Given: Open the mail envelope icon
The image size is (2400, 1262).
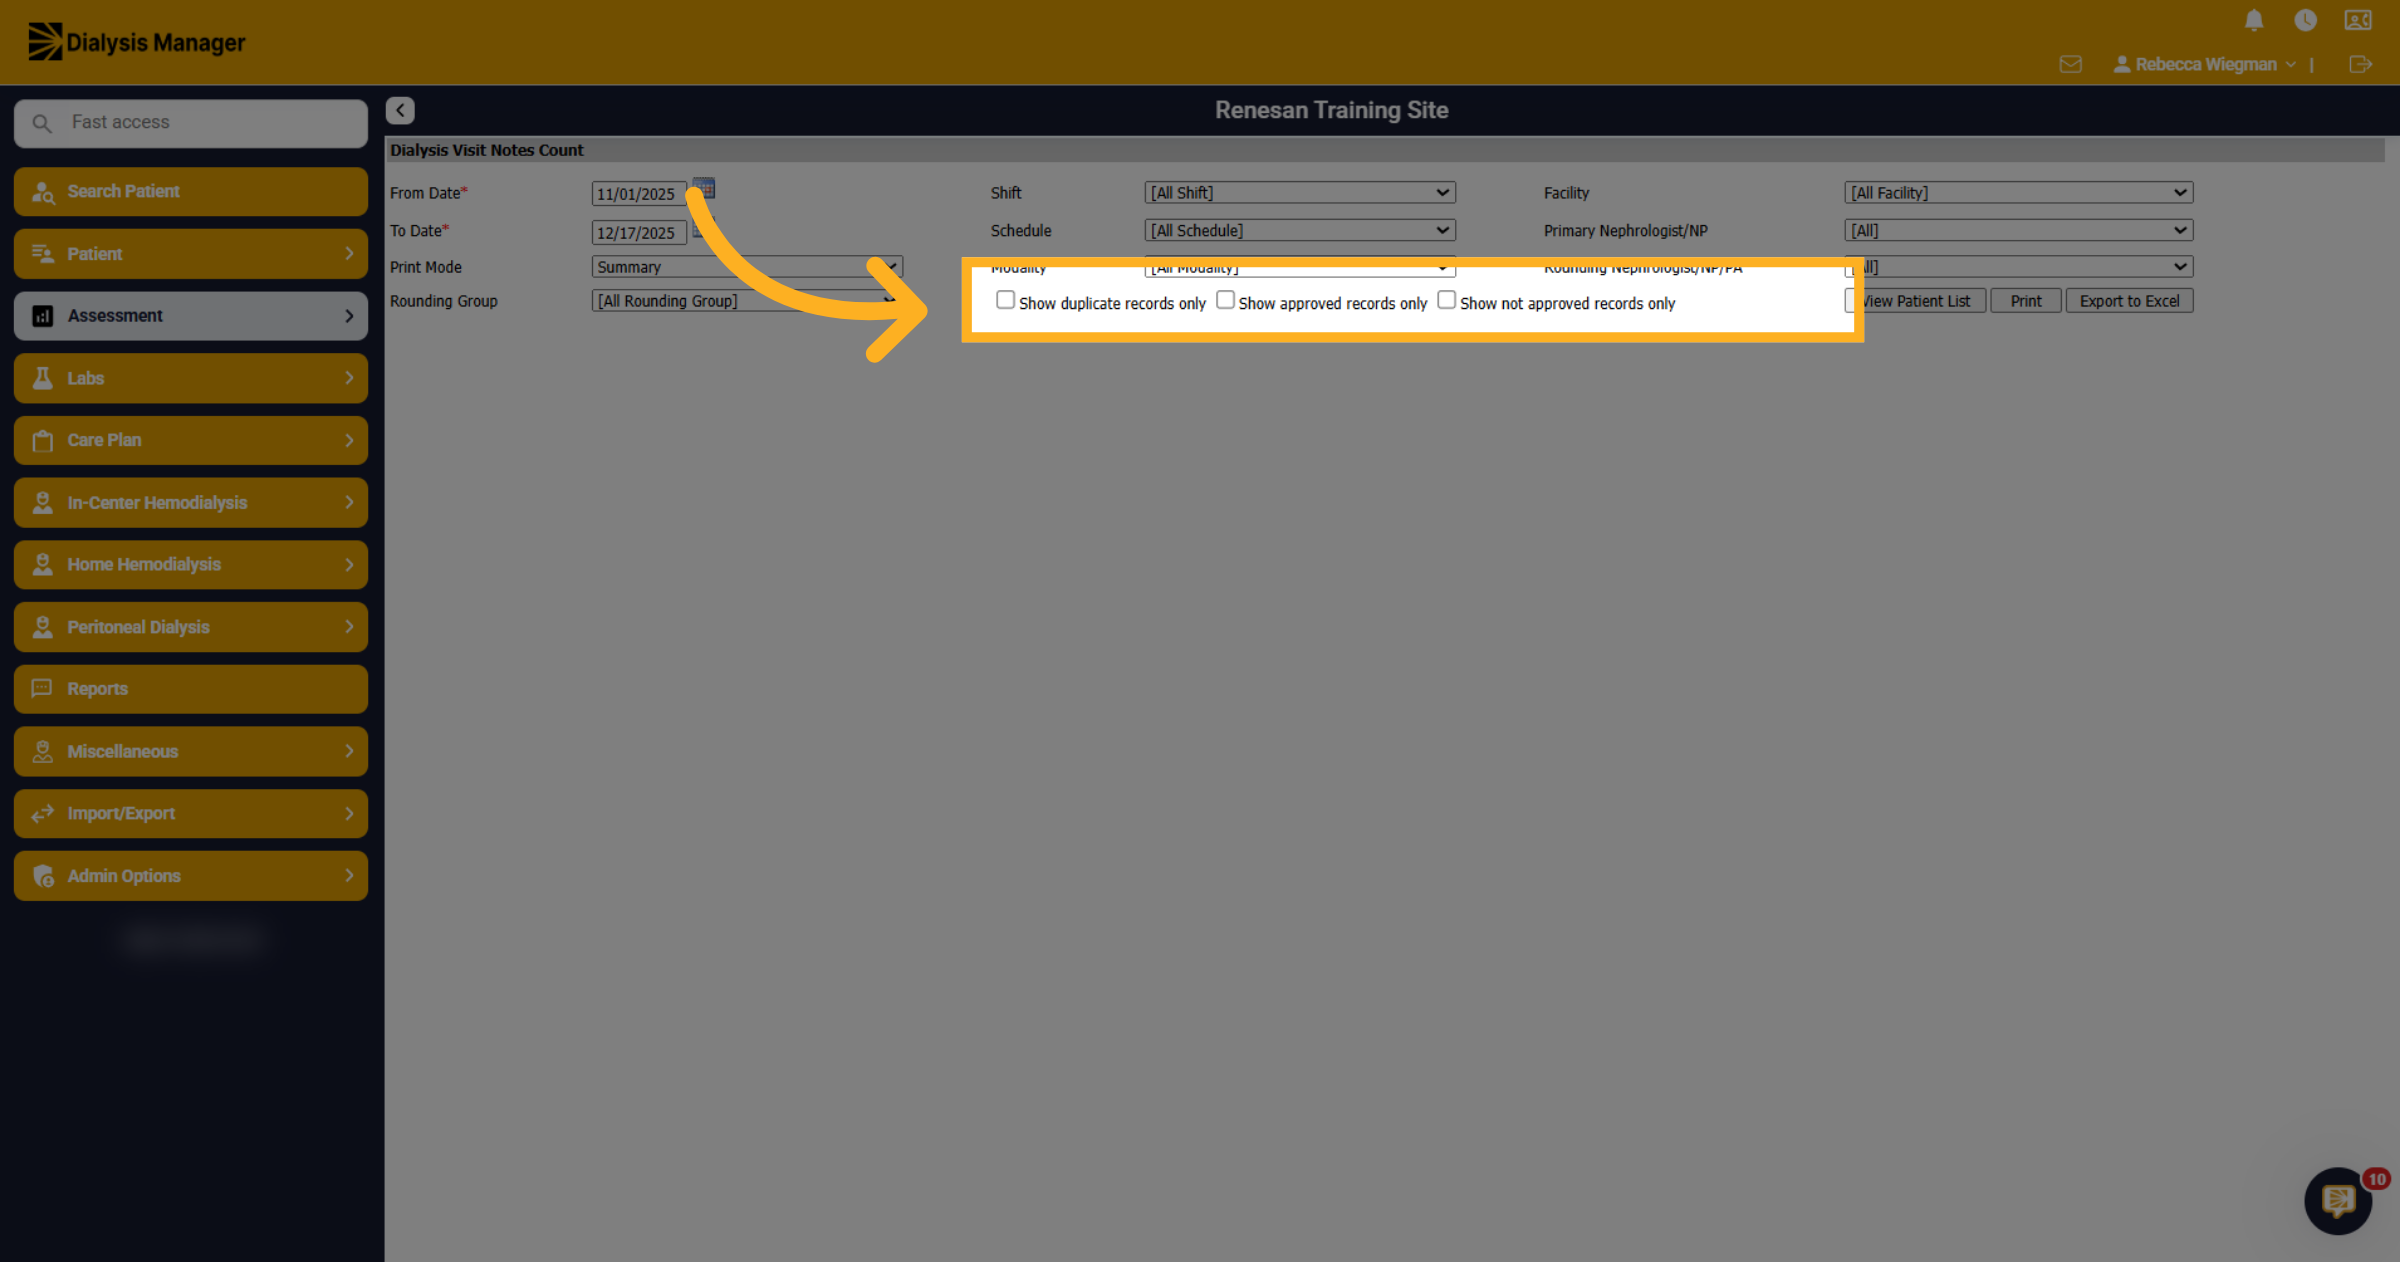Looking at the screenshot, I should 2071,64.
